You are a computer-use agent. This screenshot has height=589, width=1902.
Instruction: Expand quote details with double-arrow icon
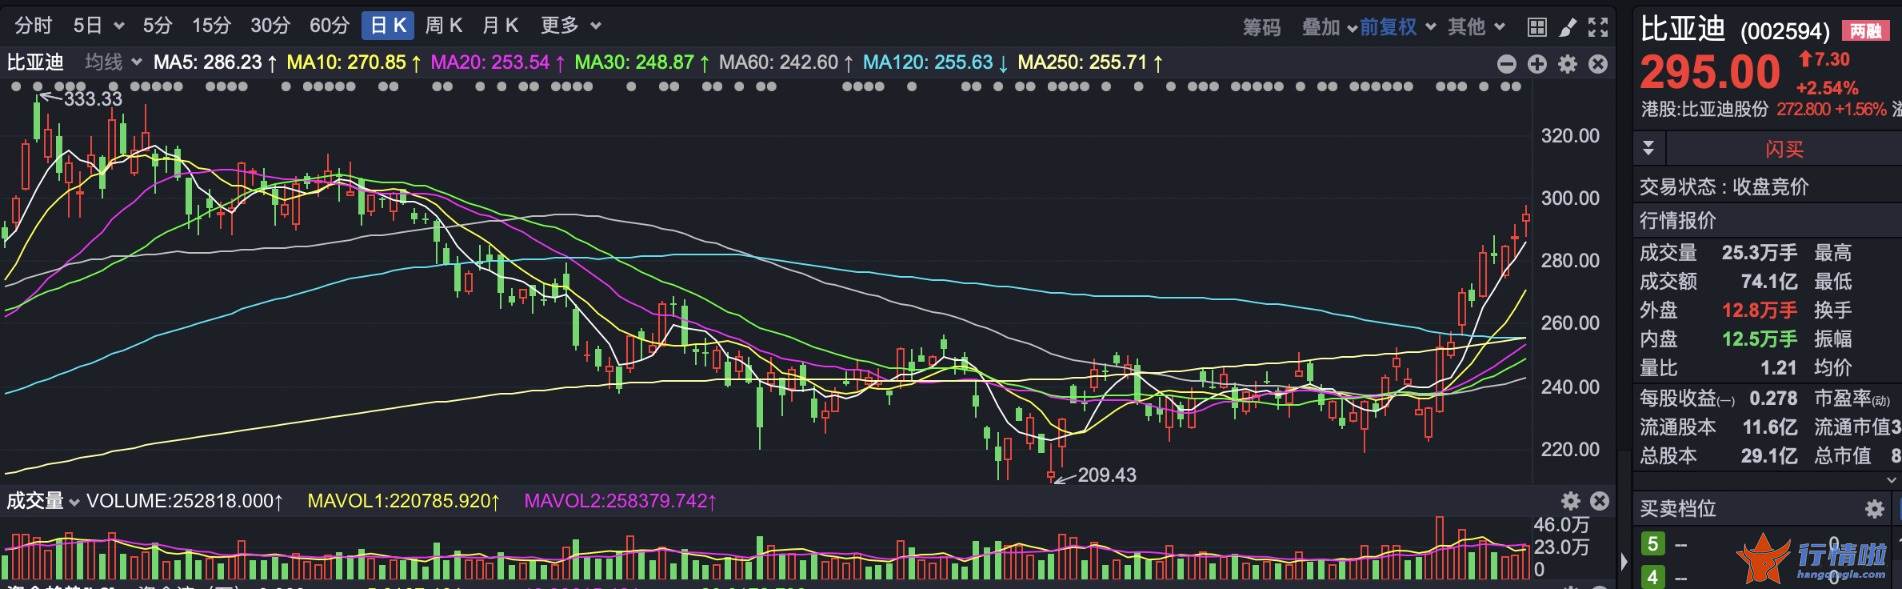click(1648, 149)
